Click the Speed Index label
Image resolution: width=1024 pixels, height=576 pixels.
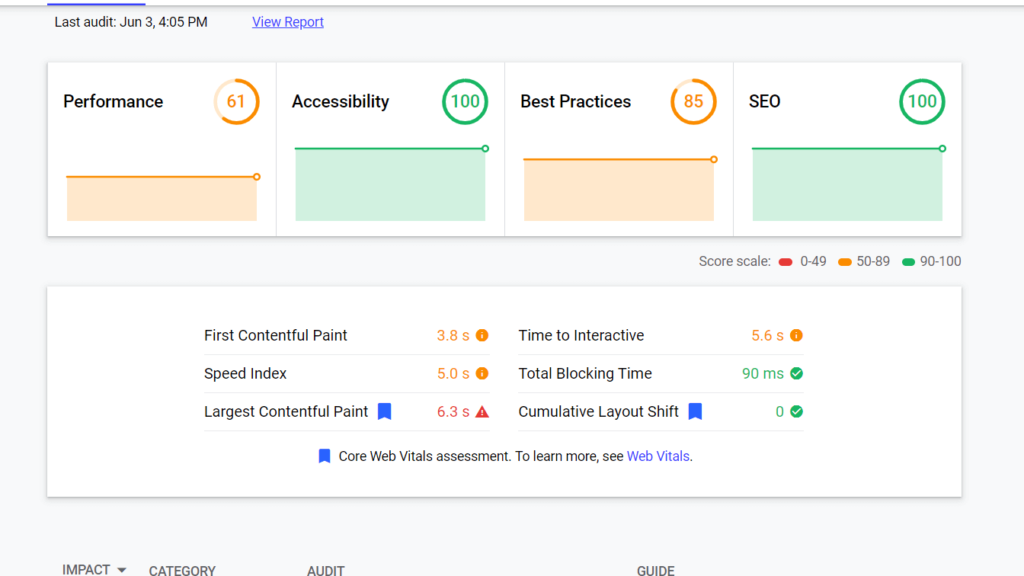[245, 373]
